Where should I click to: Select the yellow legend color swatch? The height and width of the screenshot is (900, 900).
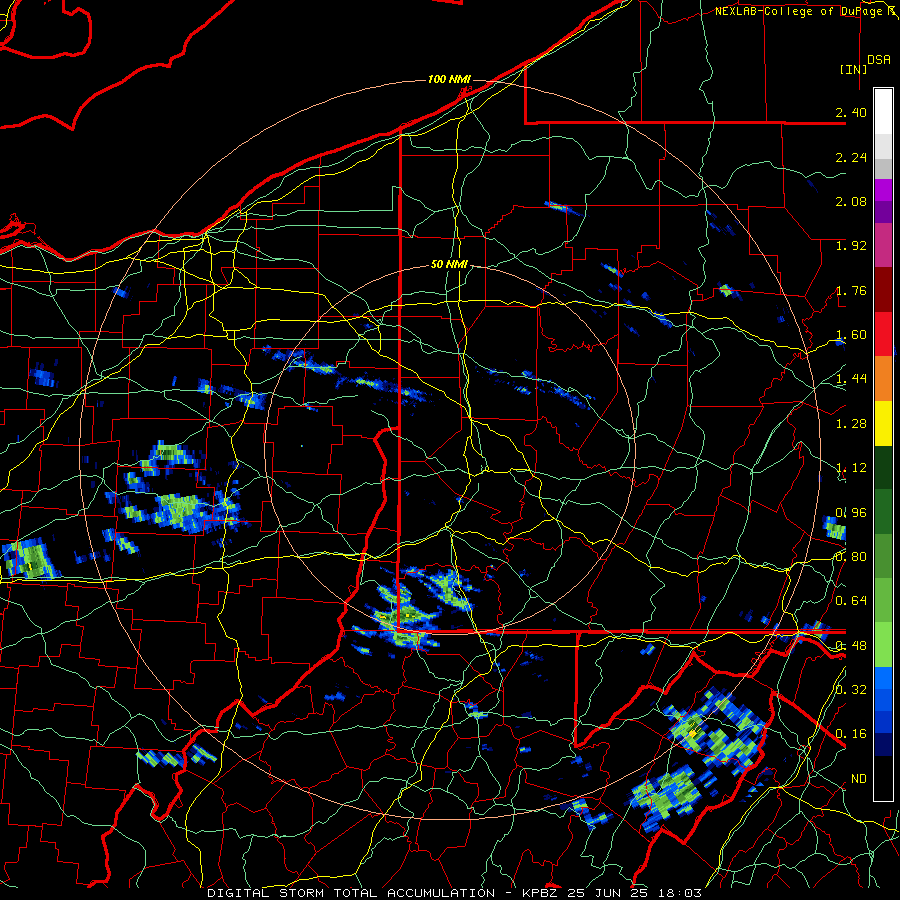pyautogui.click(x=883, y=423)
